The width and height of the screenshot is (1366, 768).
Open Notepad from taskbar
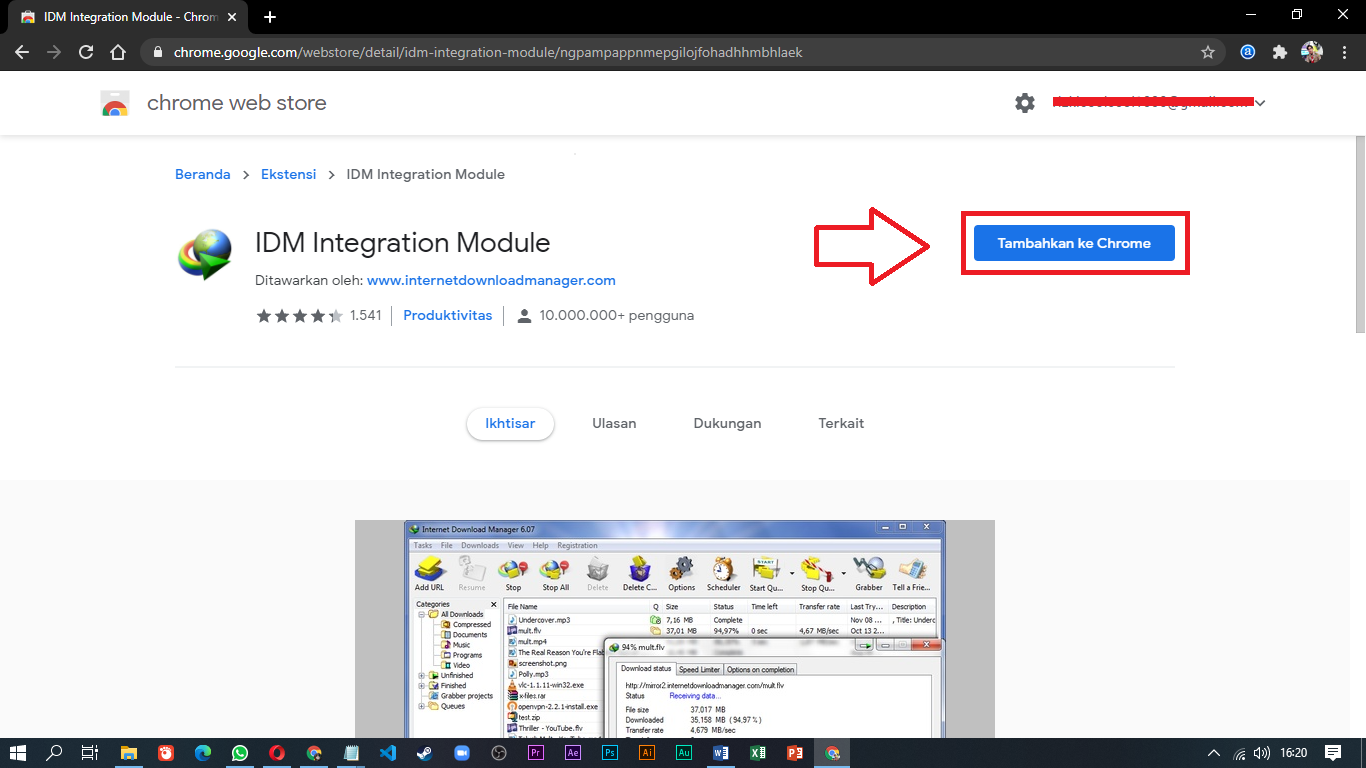[x=351, y=753]
